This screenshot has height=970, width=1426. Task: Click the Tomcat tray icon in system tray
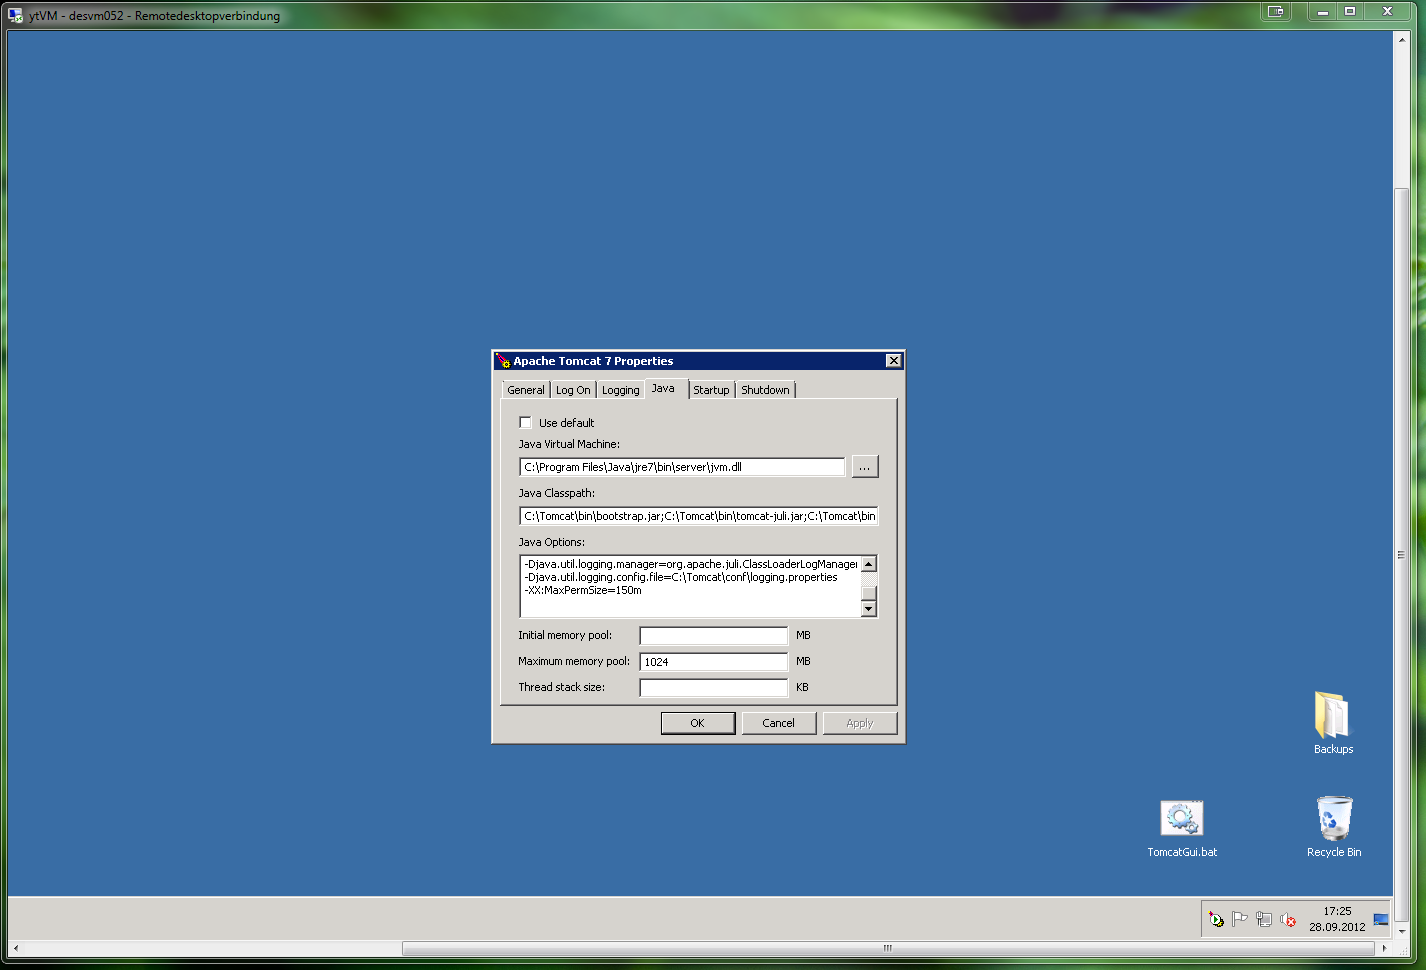(1216, 919)
